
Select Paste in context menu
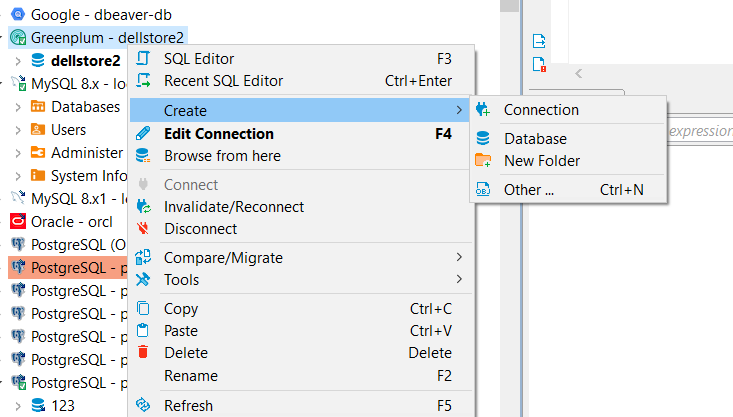(x=302, y=331)
